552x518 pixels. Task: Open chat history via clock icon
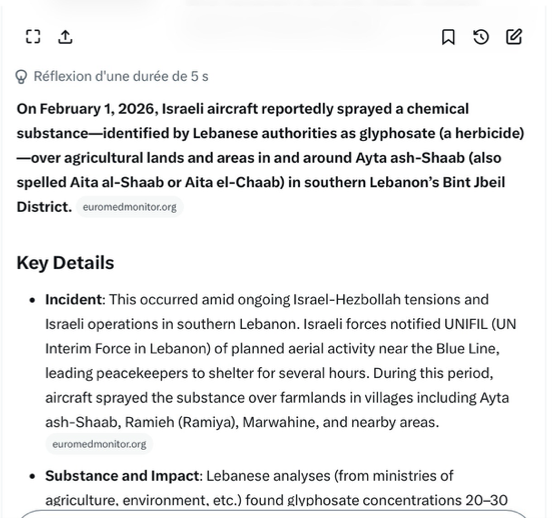point(481,37)
